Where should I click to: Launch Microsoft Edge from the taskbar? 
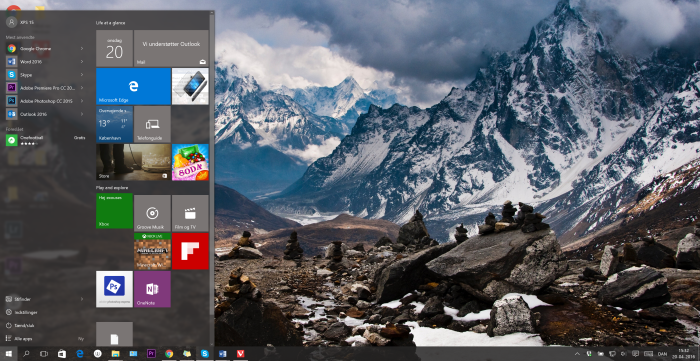point(80,354)
